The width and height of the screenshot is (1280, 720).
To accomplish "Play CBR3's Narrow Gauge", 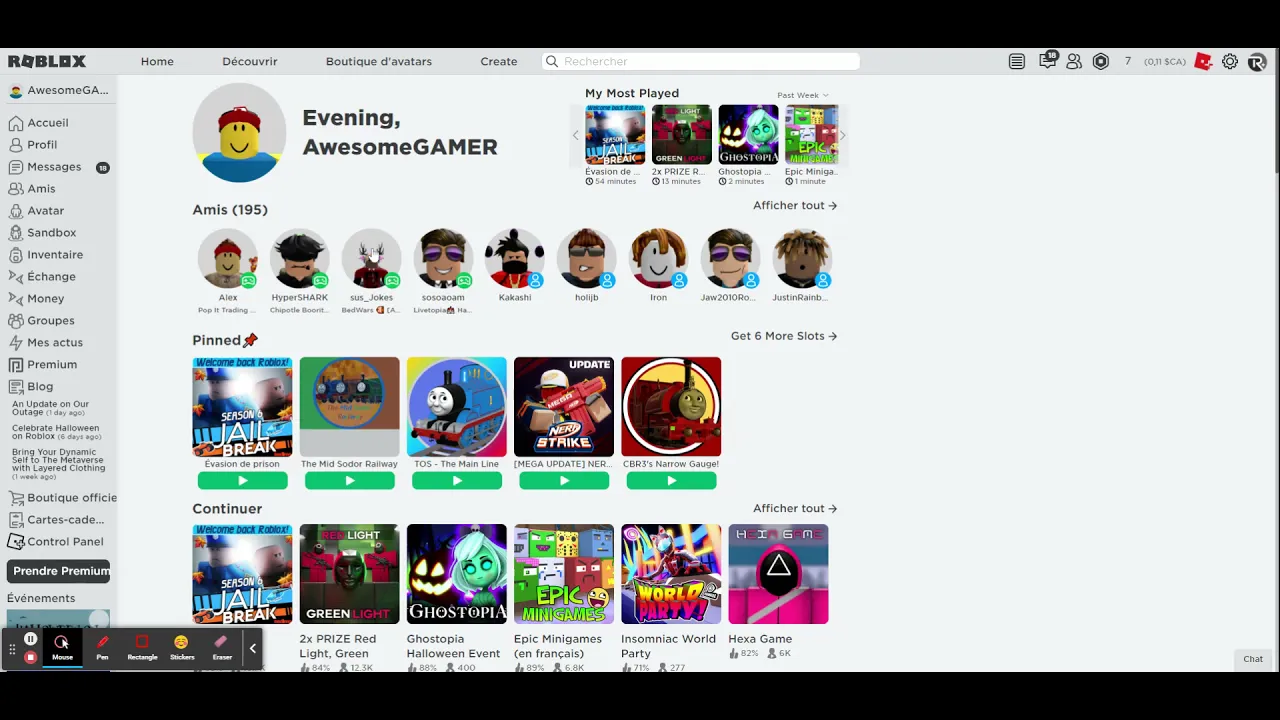I will 671,481.
